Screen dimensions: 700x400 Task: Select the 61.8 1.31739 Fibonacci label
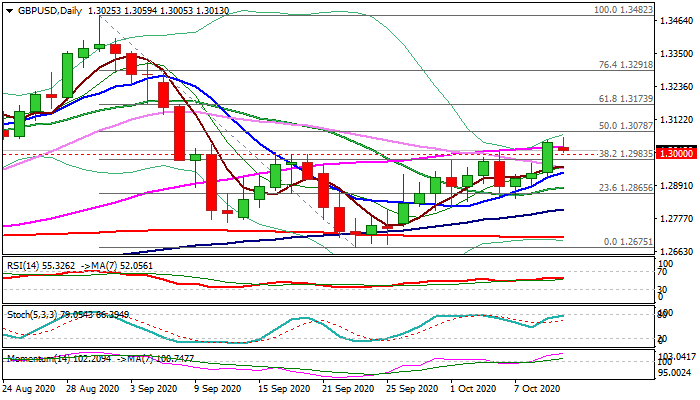coord(626,99)
